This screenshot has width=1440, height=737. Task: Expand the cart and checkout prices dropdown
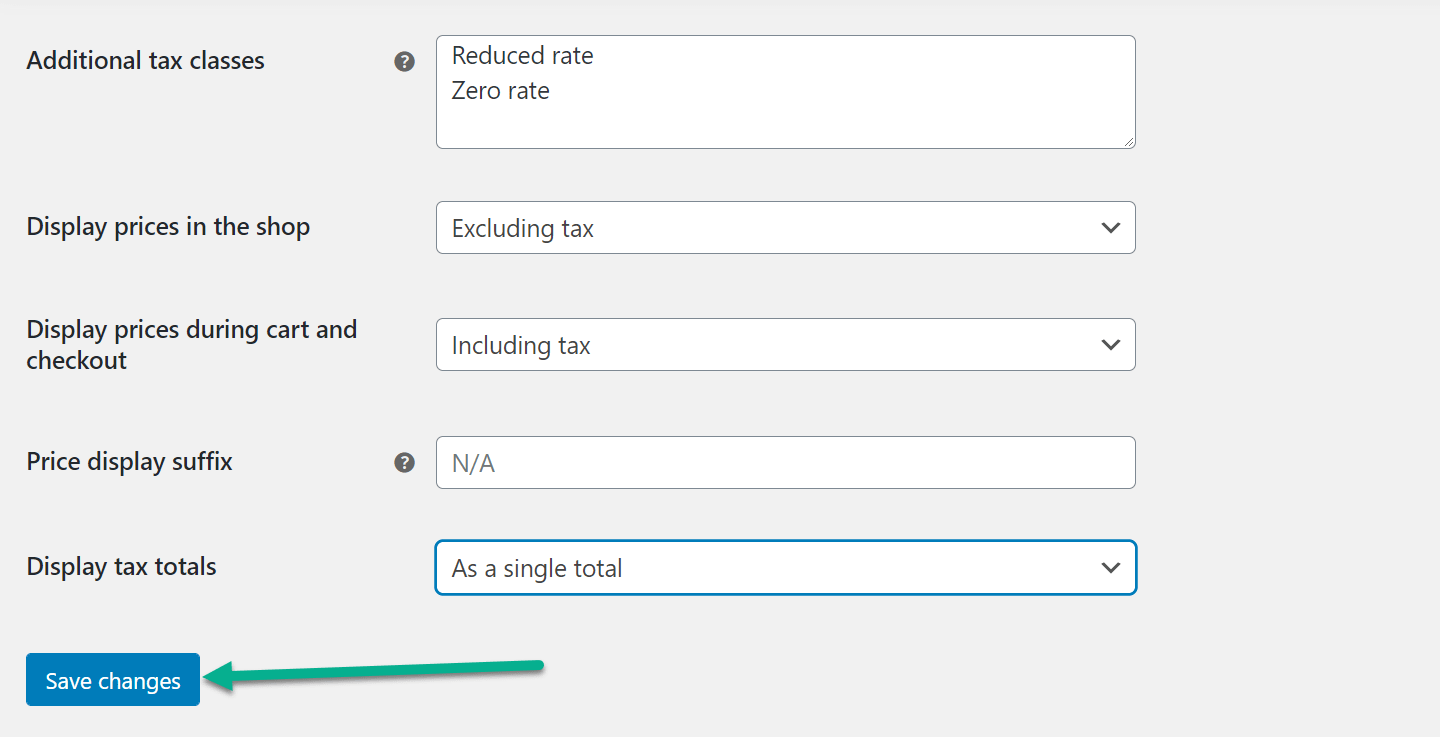(786, 345)
